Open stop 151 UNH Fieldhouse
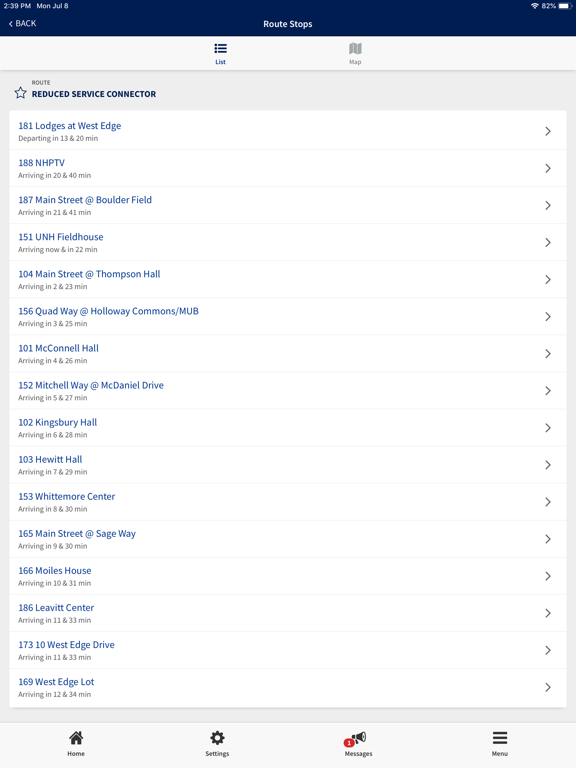The image size is (576, 768). (288, 242)
